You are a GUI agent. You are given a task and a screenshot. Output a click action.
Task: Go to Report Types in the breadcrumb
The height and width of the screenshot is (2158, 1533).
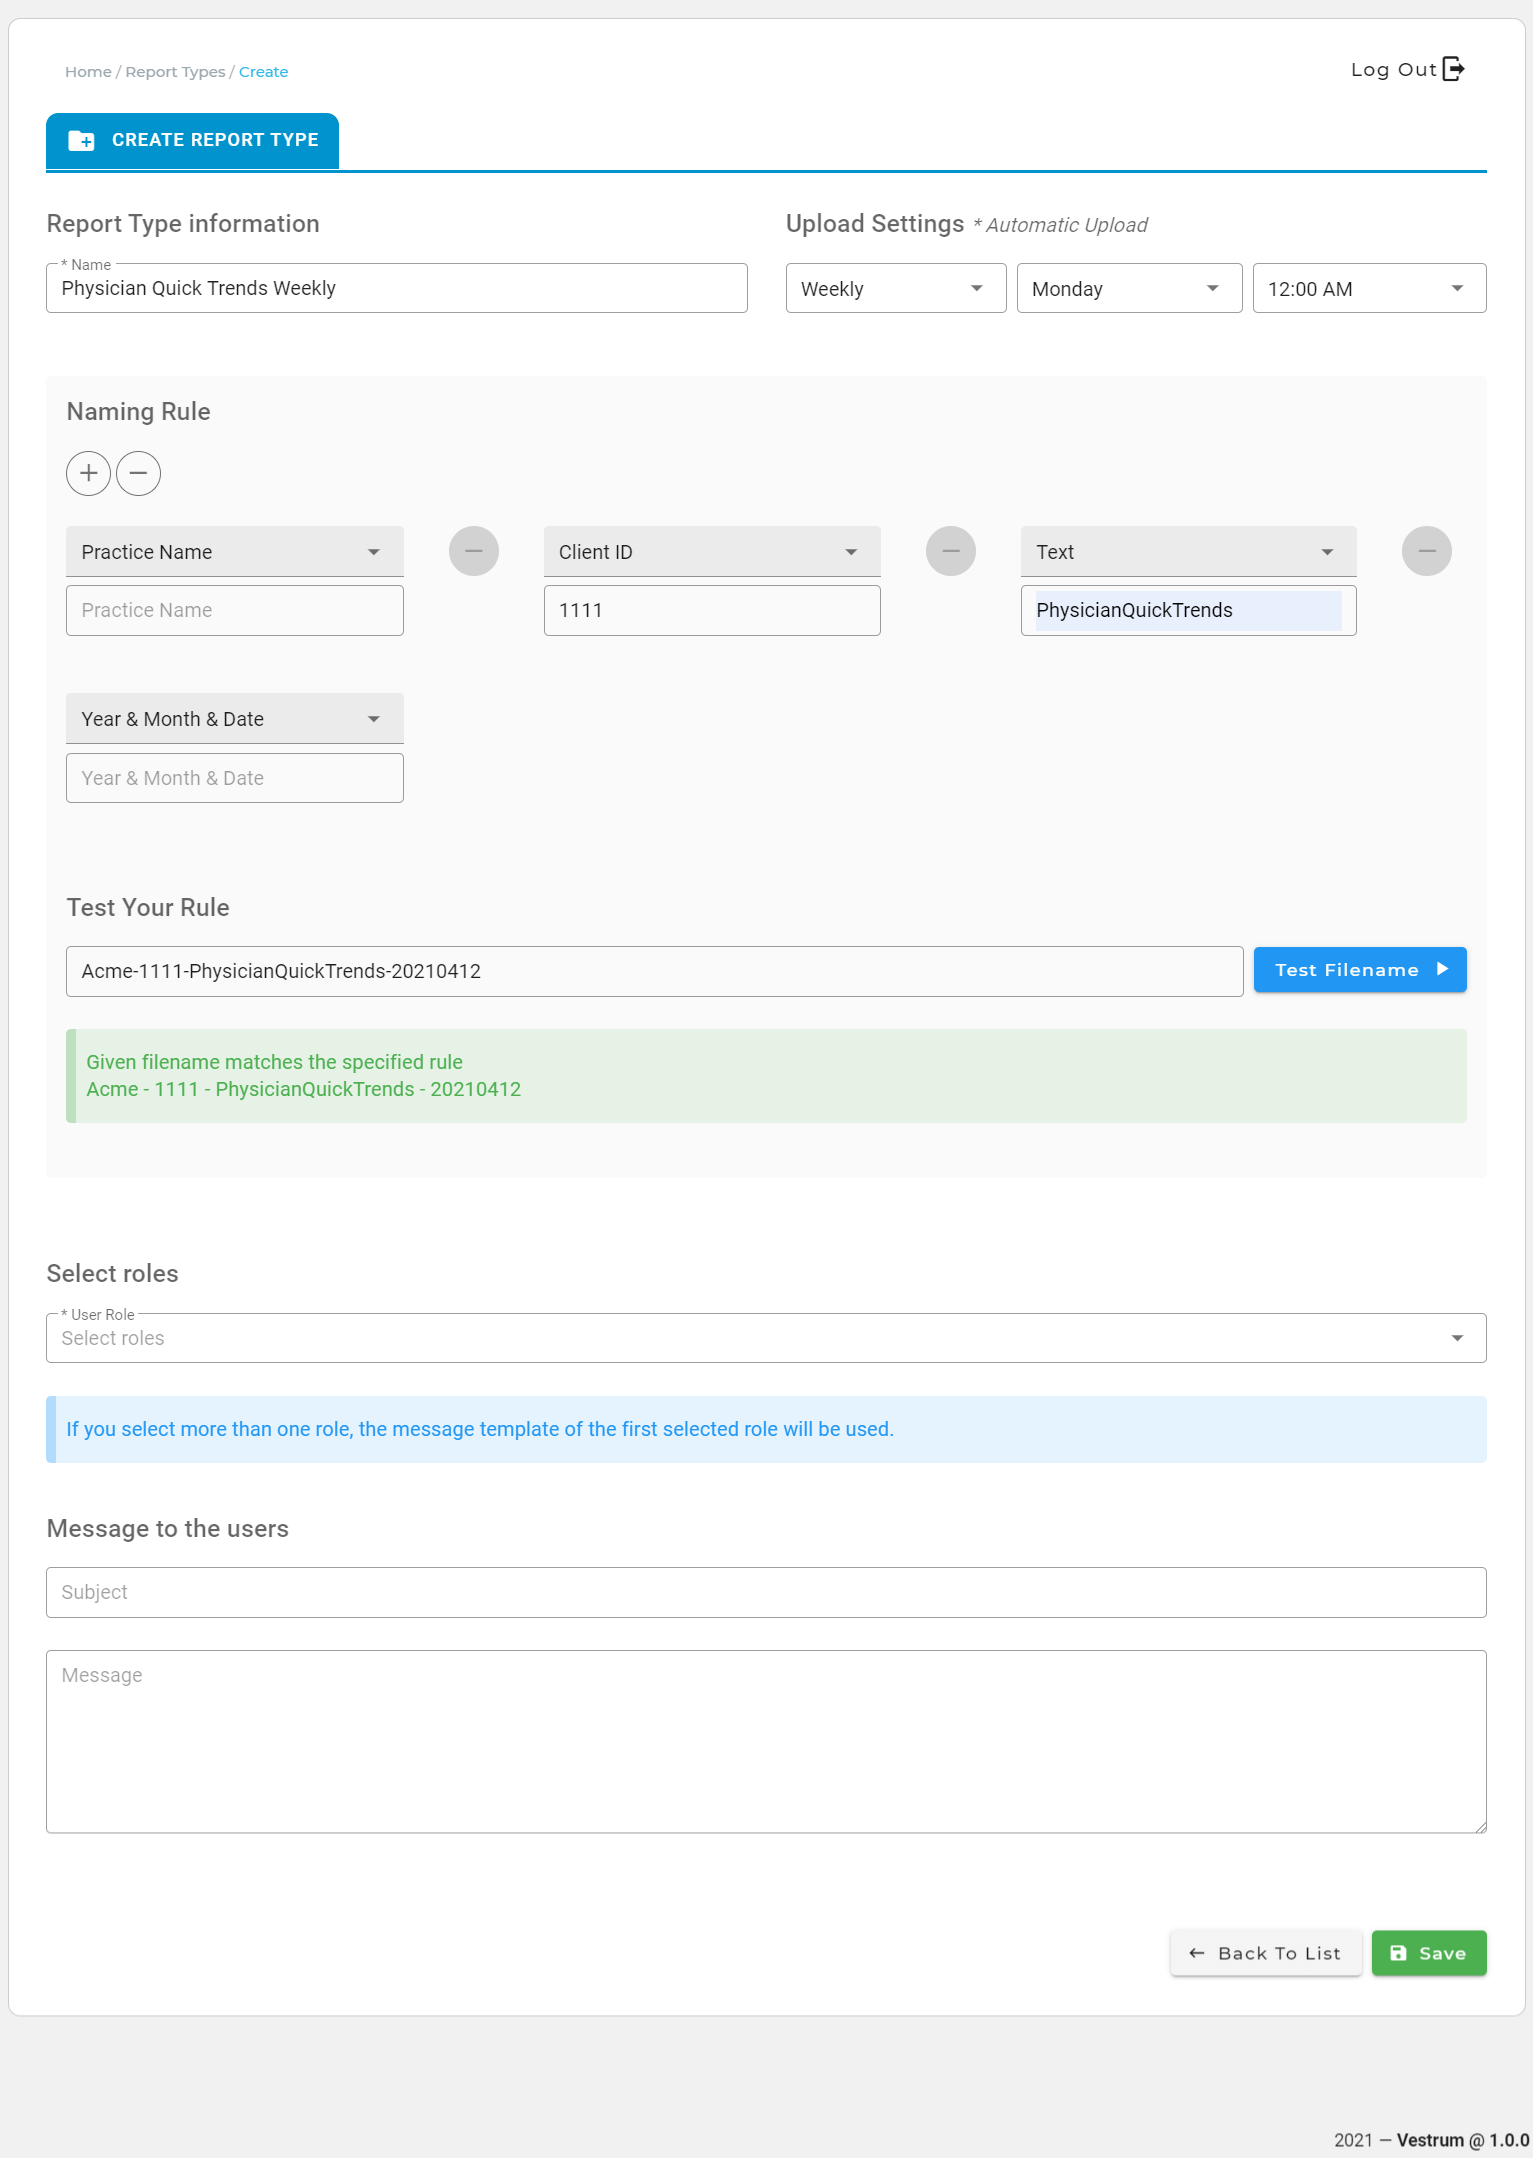tap(175, 72)
